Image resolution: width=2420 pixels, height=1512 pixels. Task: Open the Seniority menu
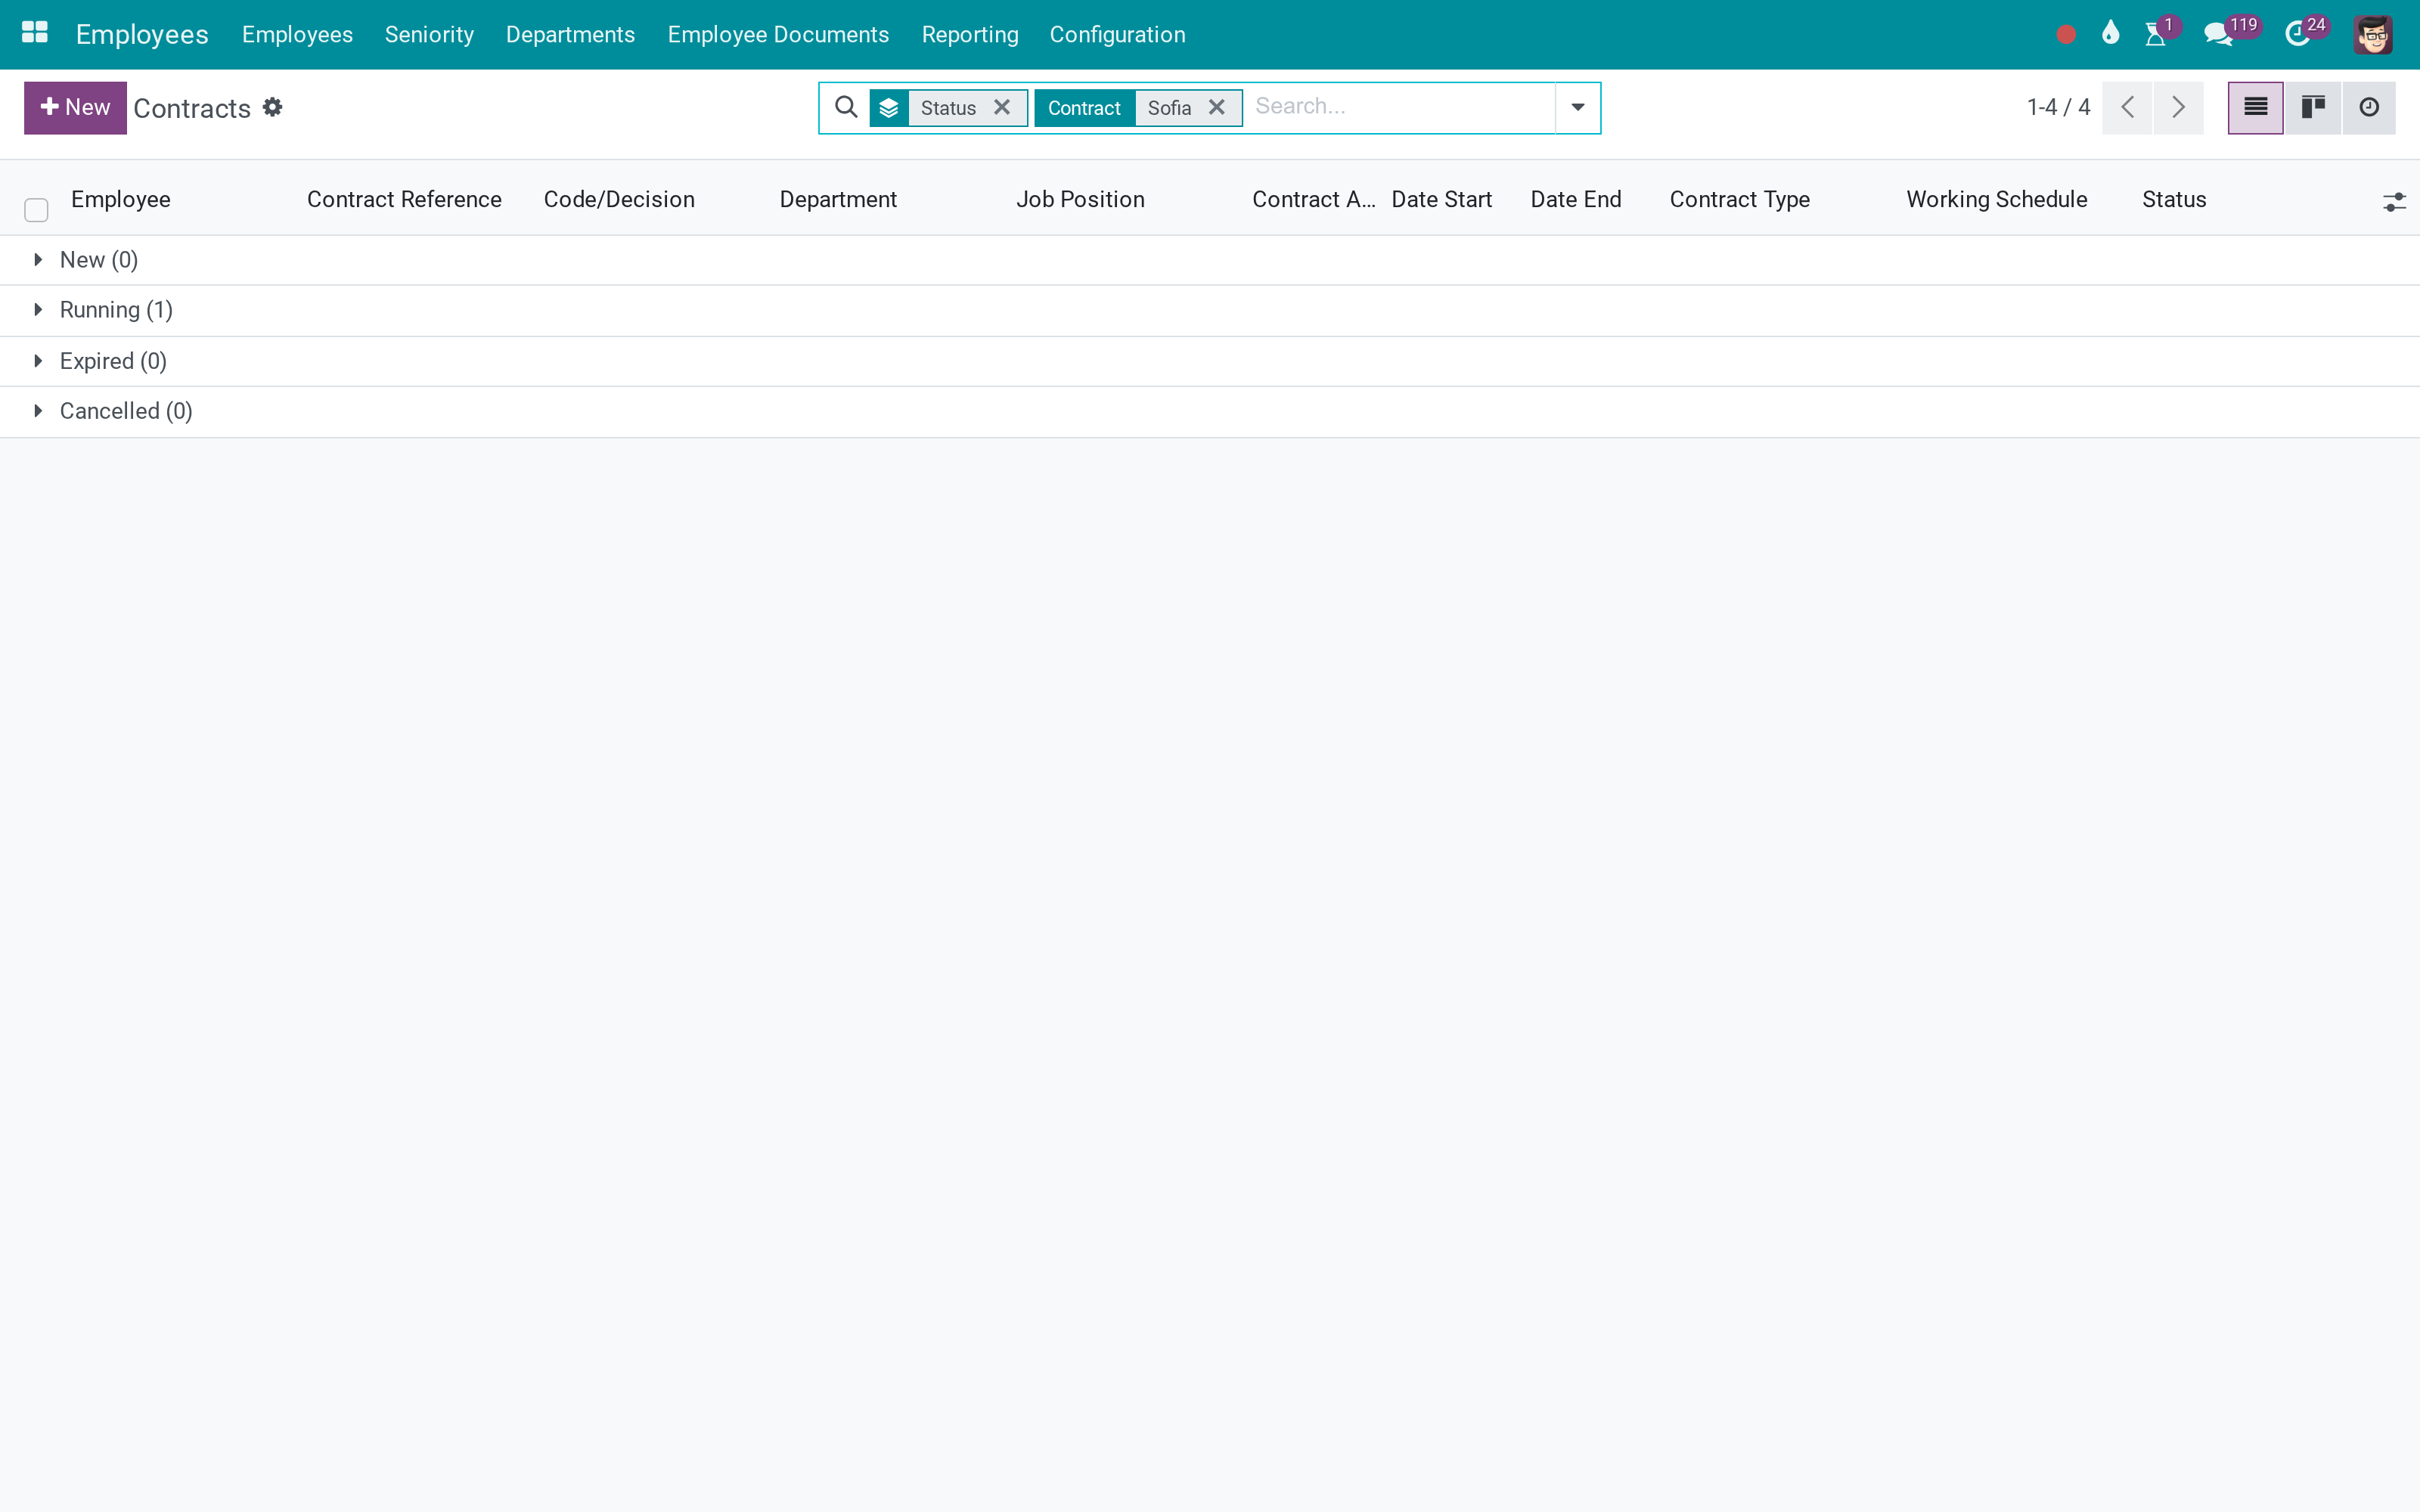[429, 35]
